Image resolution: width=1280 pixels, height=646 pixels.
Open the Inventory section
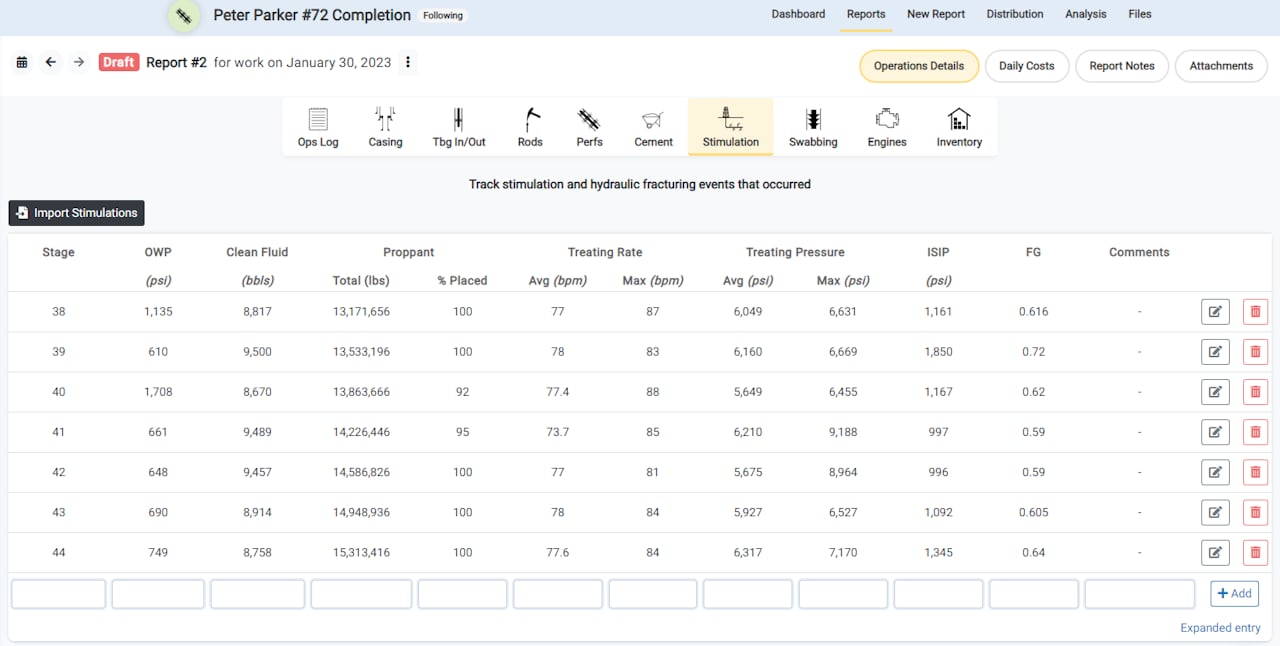pos(959,127)
